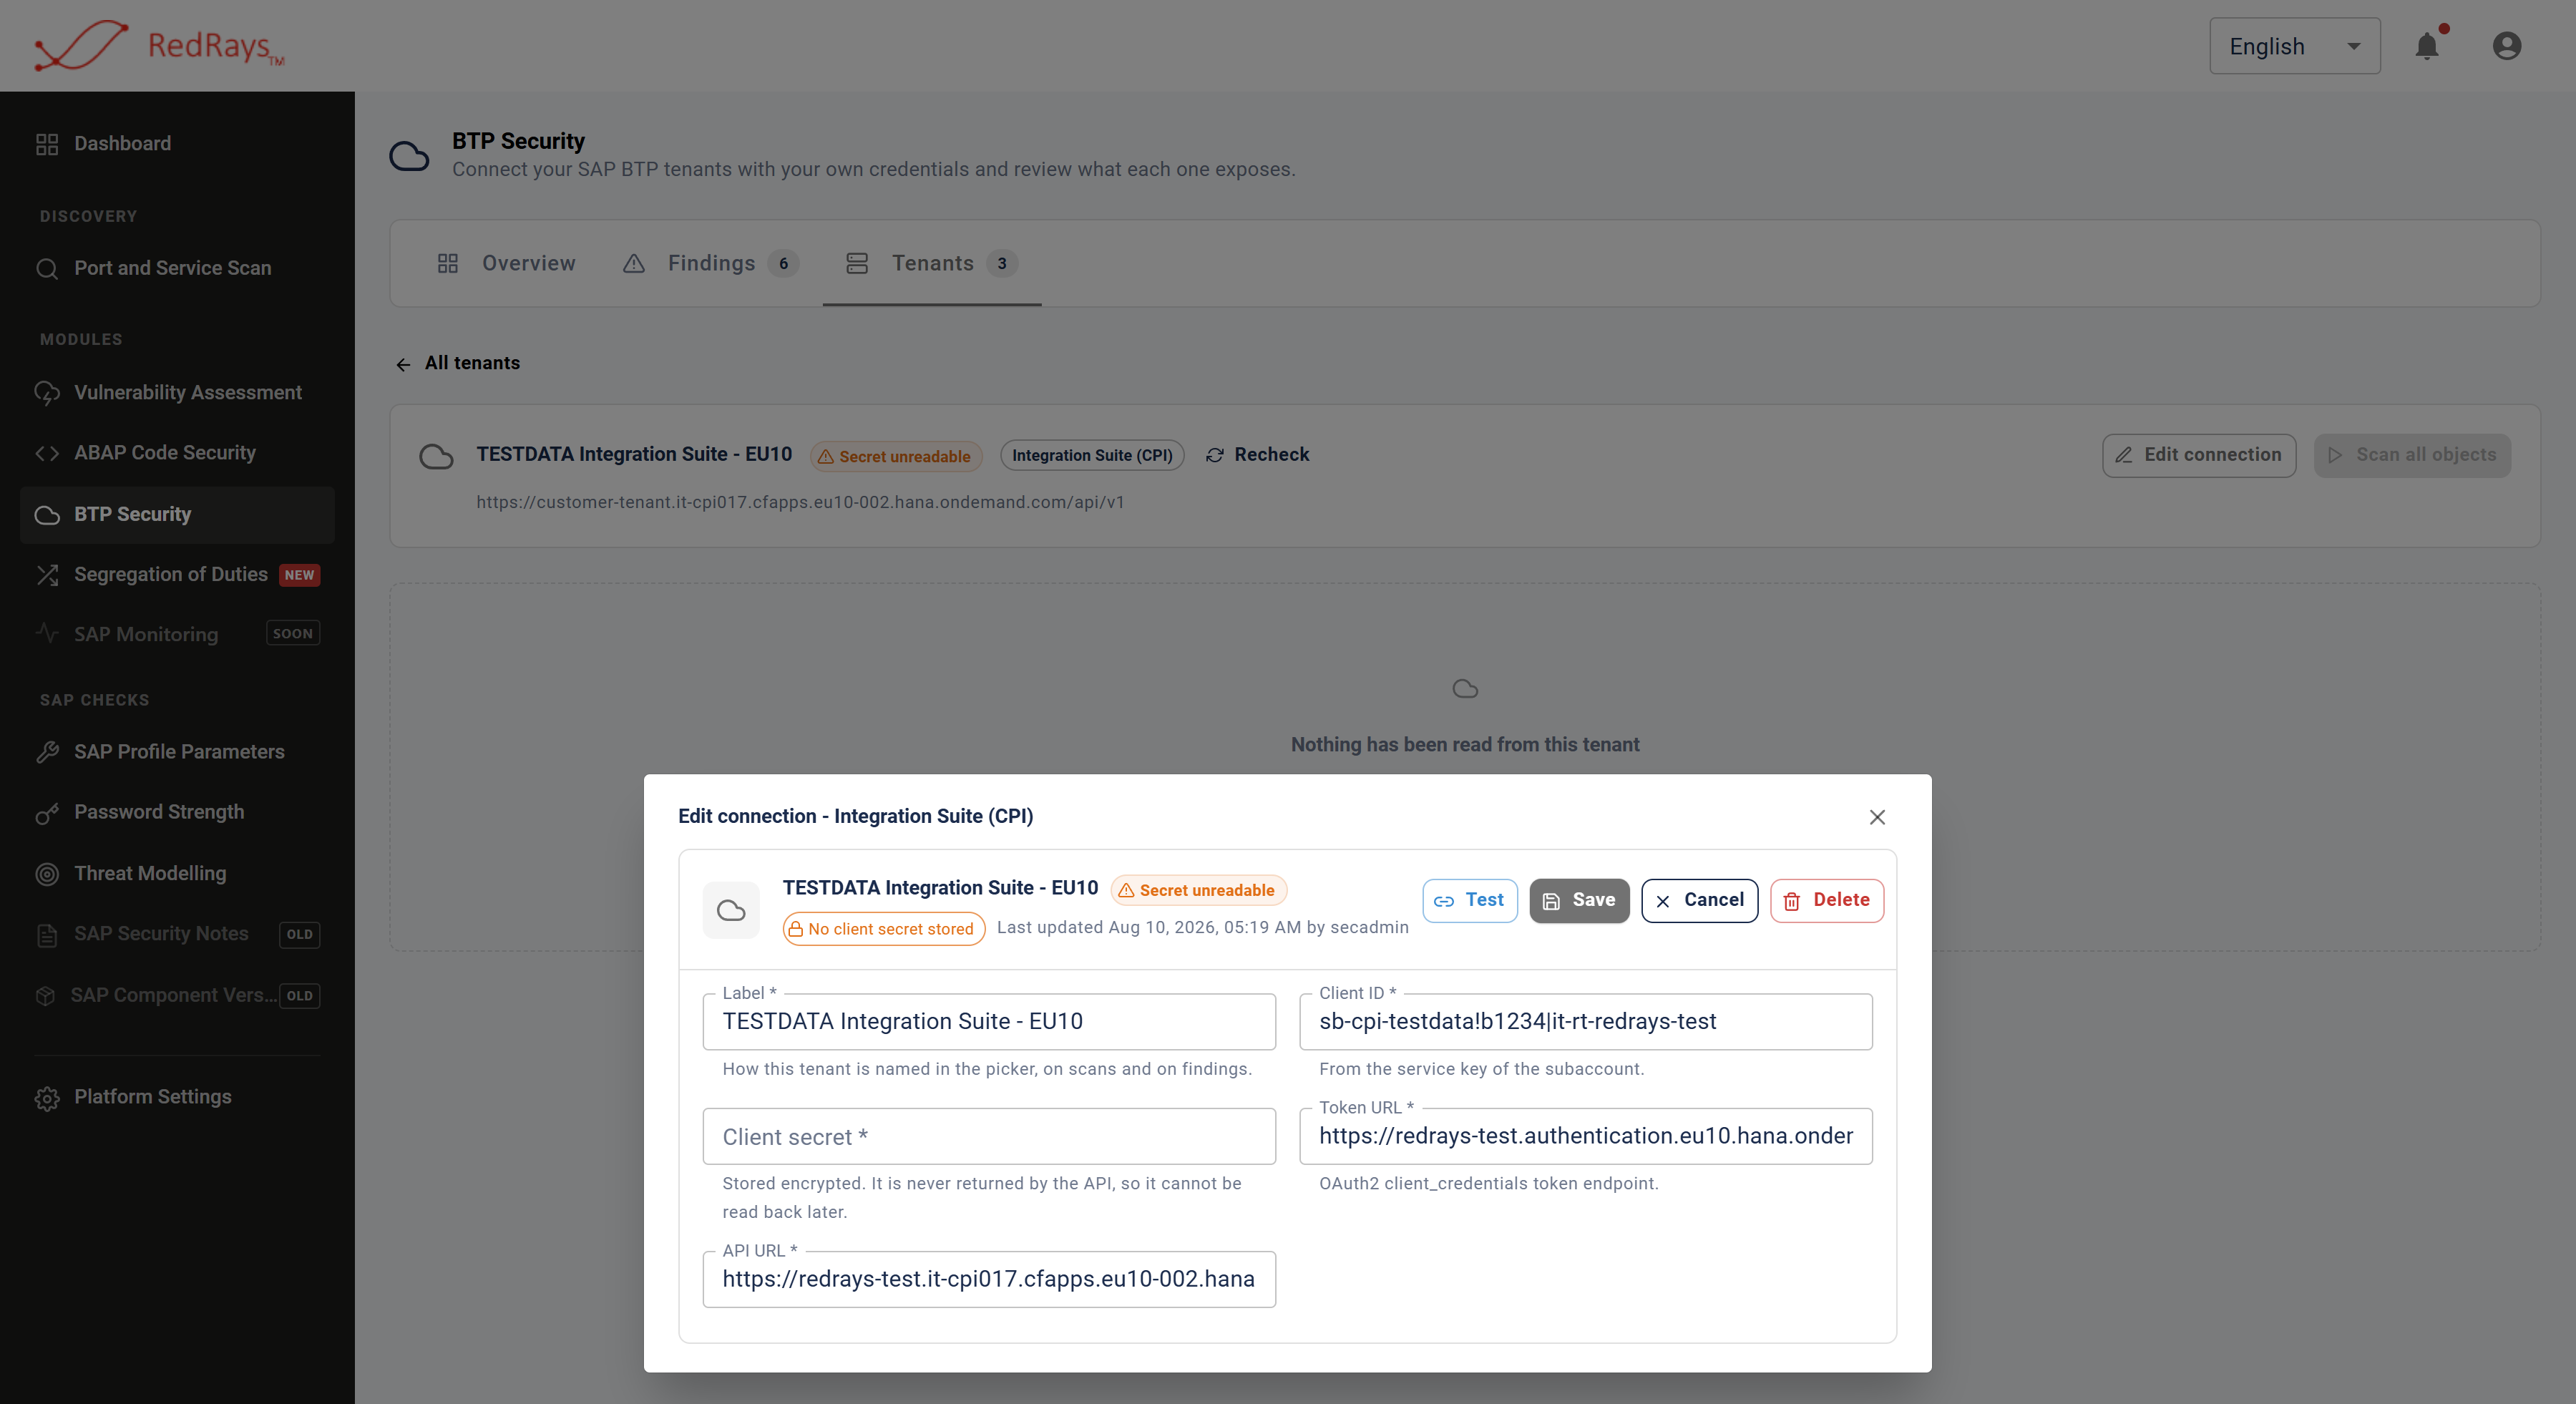The image size is (2576, 1404).
Task: Click the Password Strength key icon
Action: point(47,813)
